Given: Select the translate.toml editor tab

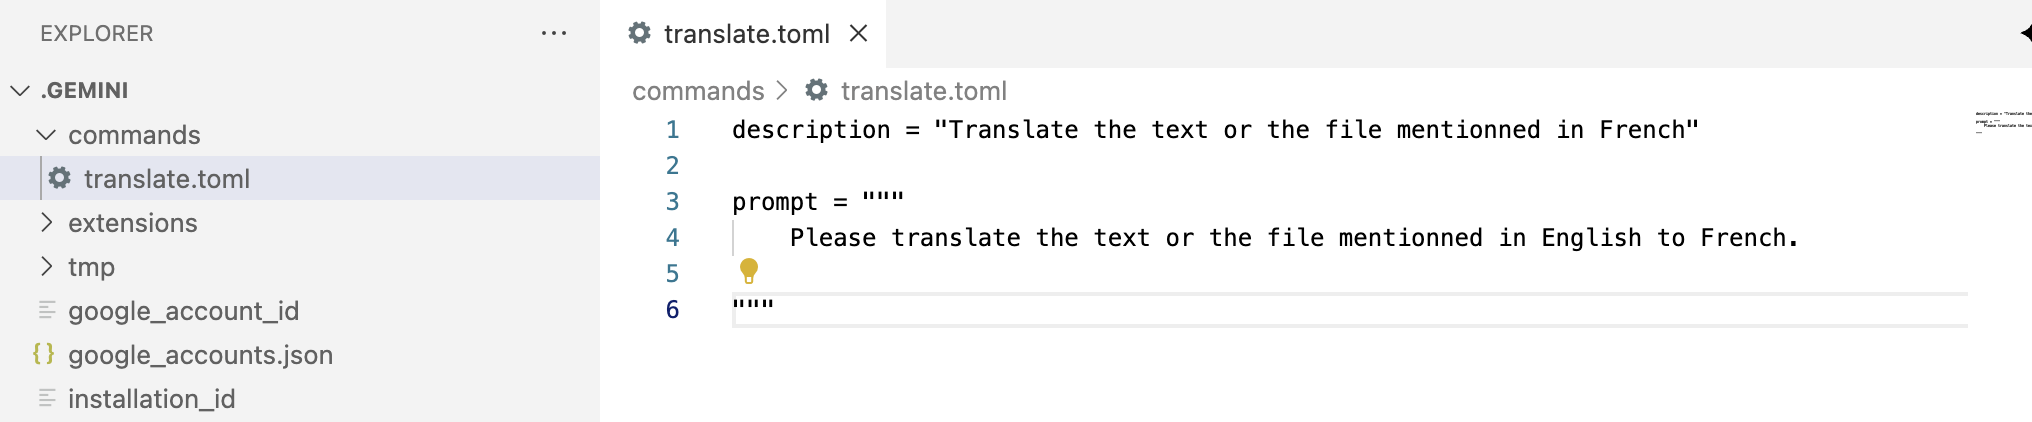Looking at the screenshot, I should [x=746, y=34].
